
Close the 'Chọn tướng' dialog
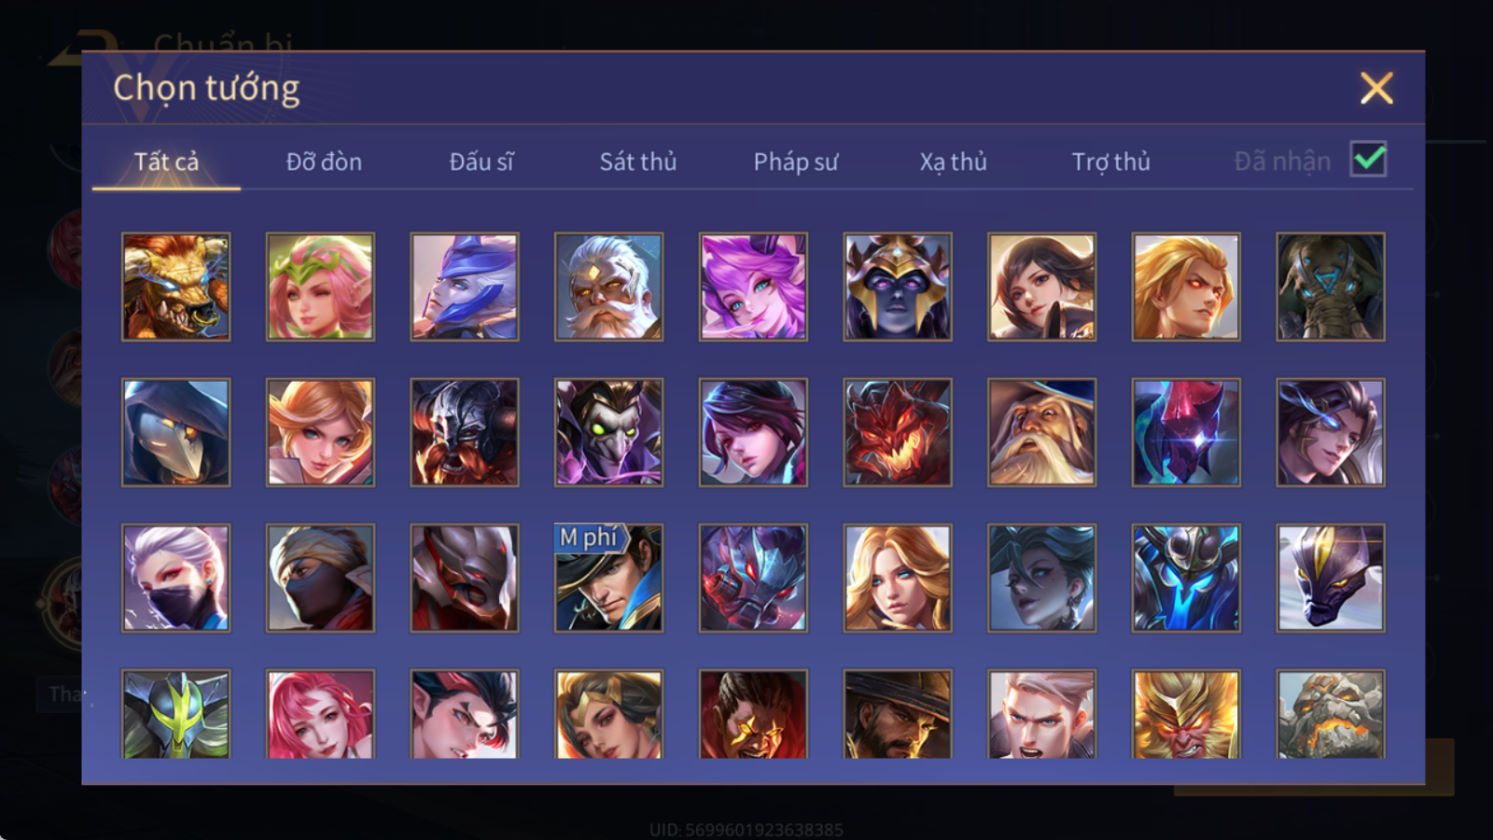pos(1376,88)
